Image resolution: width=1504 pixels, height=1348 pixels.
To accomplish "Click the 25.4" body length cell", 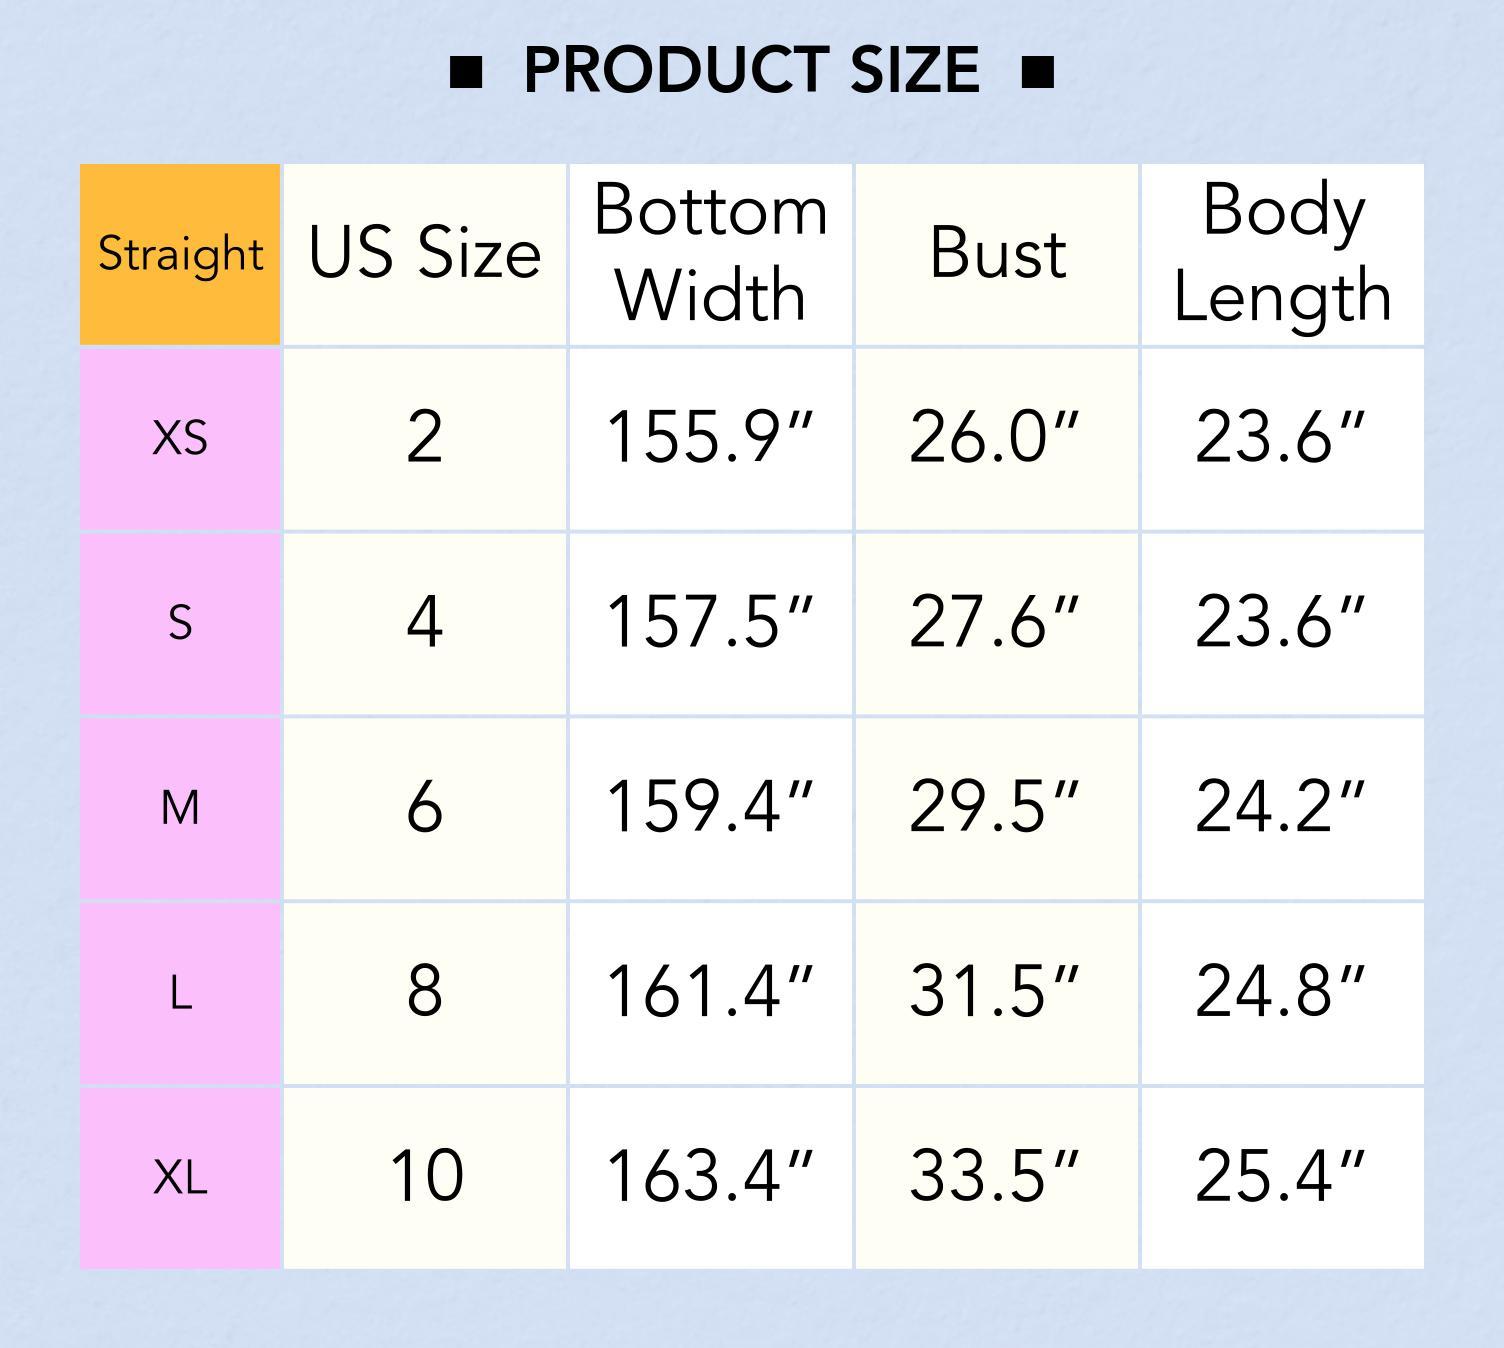I will click(x=1282, y=1177).
